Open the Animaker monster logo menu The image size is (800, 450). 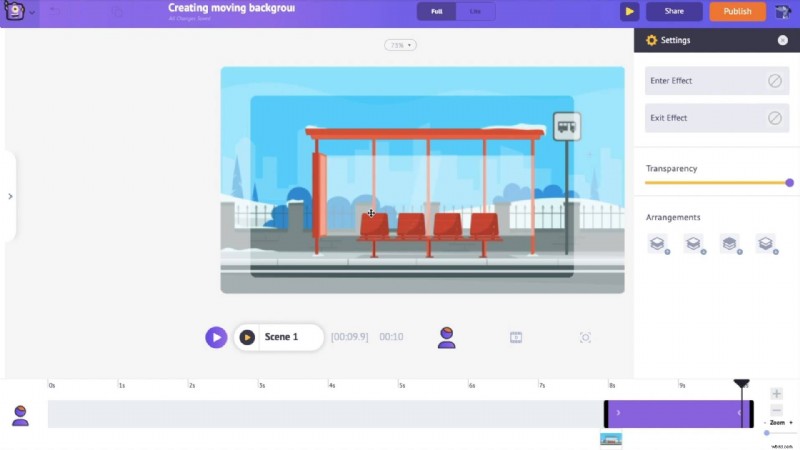14,11
